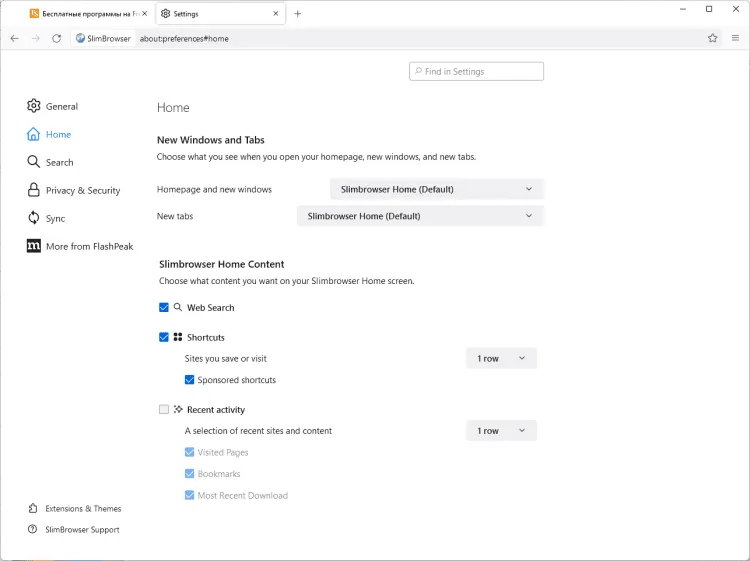
Task: Disable the Sponsored shortcuts checkbox
Action: coord(190,380)
